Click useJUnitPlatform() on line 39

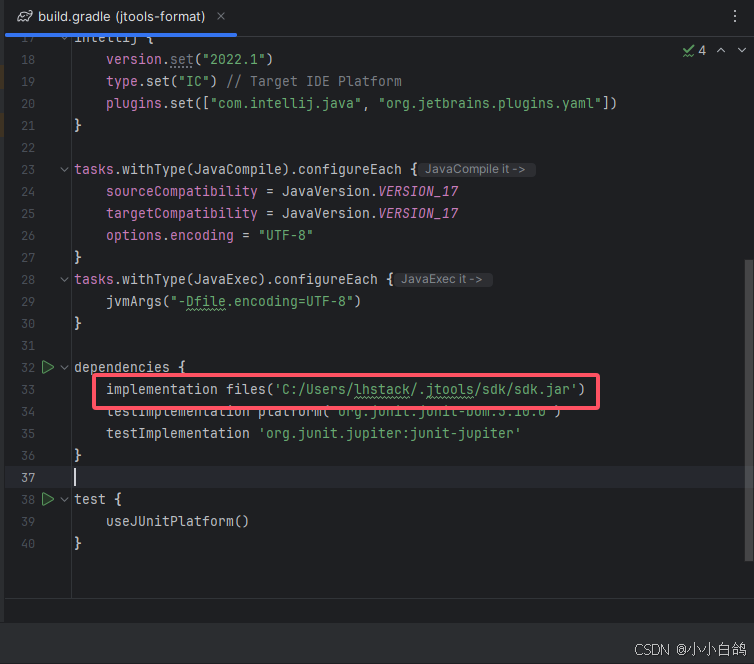[x=177, y=521]
